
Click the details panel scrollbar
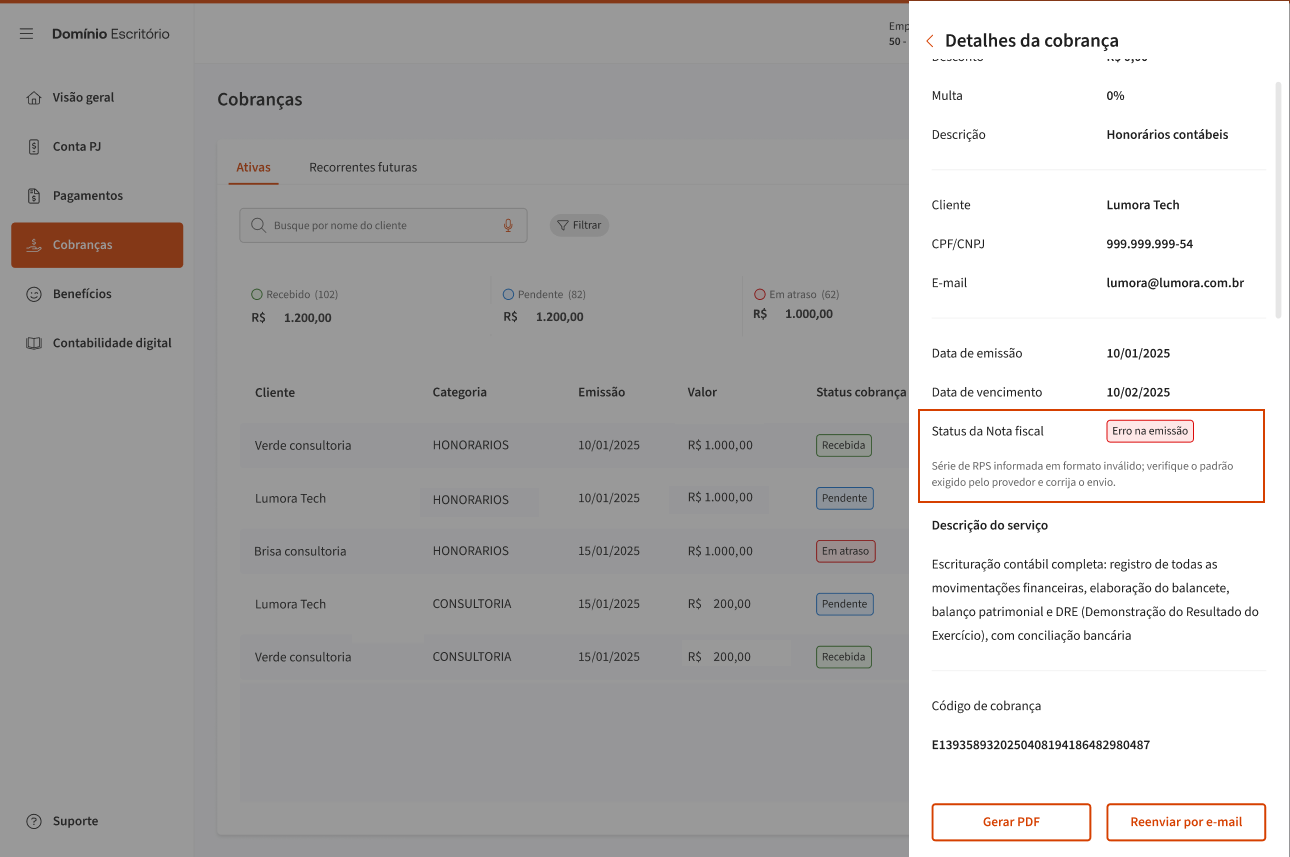click(x=1277, y=200)
